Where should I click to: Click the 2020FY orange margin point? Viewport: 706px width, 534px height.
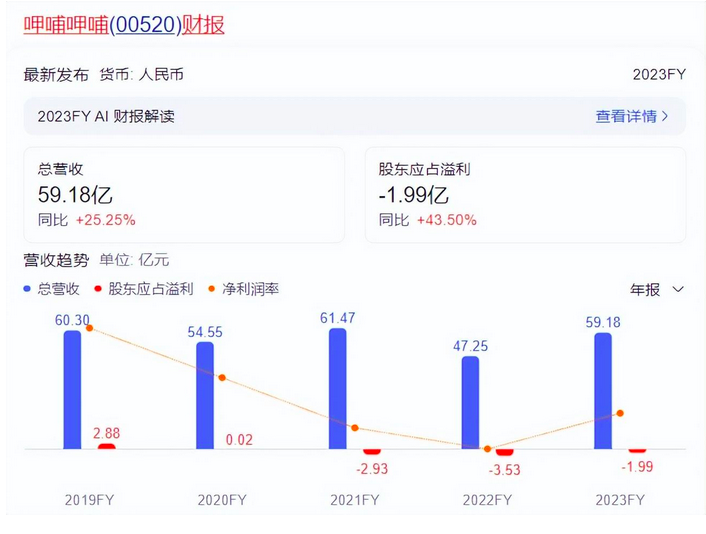coord(222,378)
